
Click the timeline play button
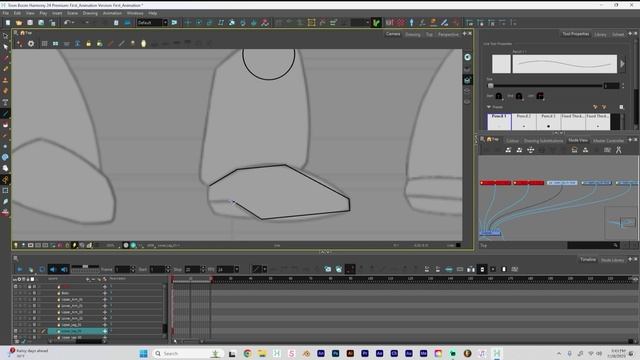point(20,269)
